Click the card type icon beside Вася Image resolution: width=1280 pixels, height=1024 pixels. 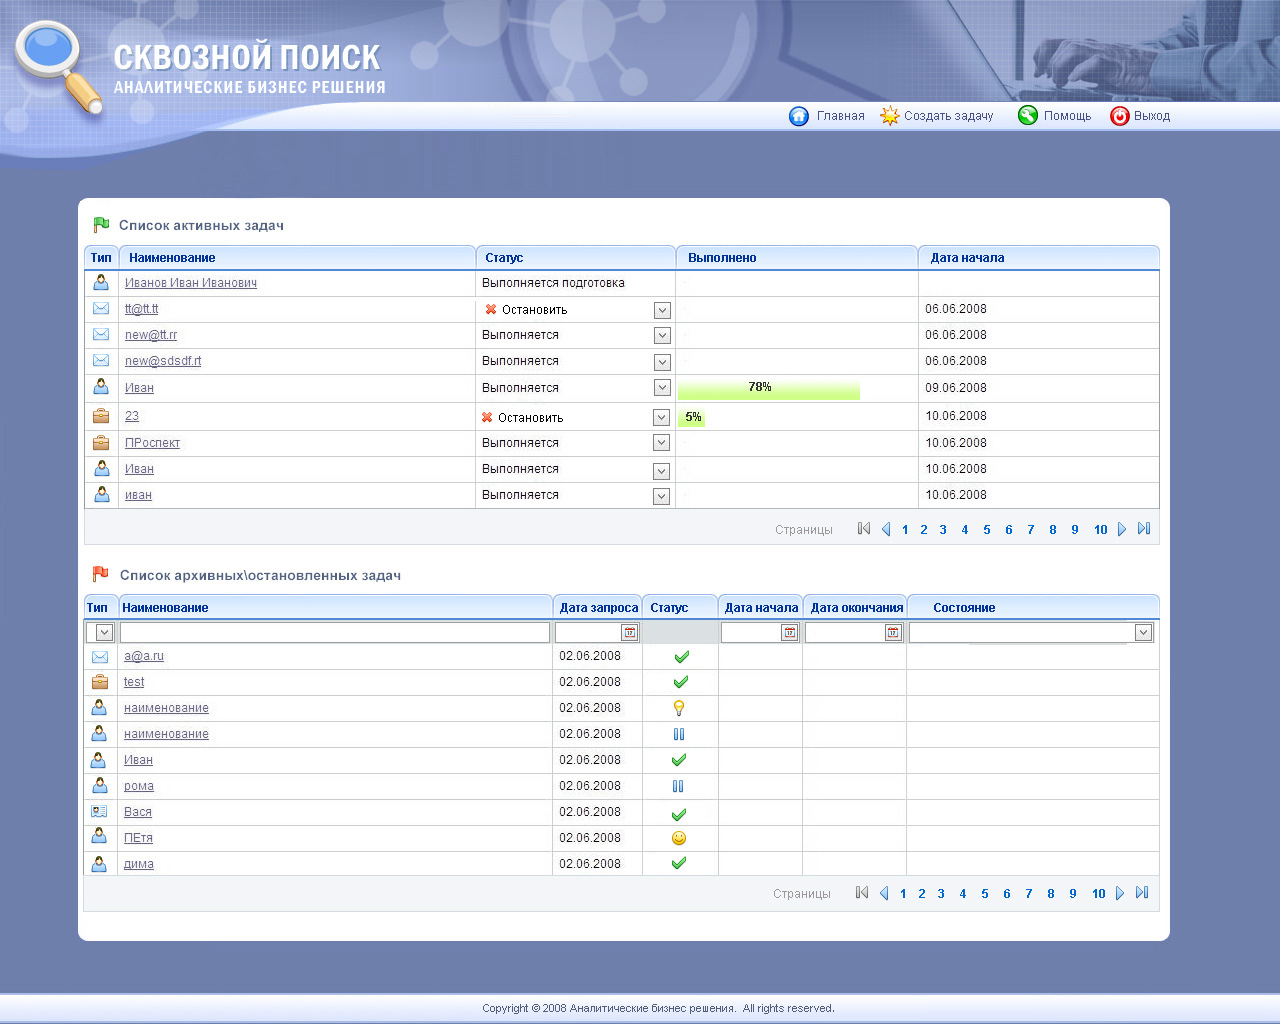click(99, 811)
